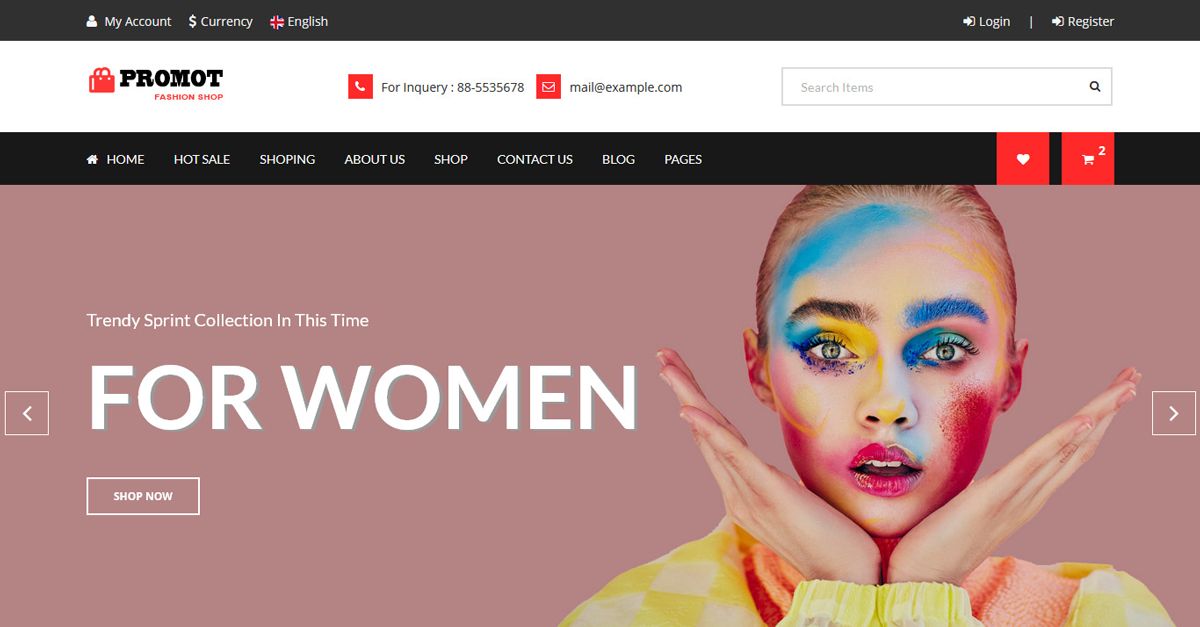This screenshot has height=627, width=1200.
Task: Click the Shop Now button
Action: [143, 496]
